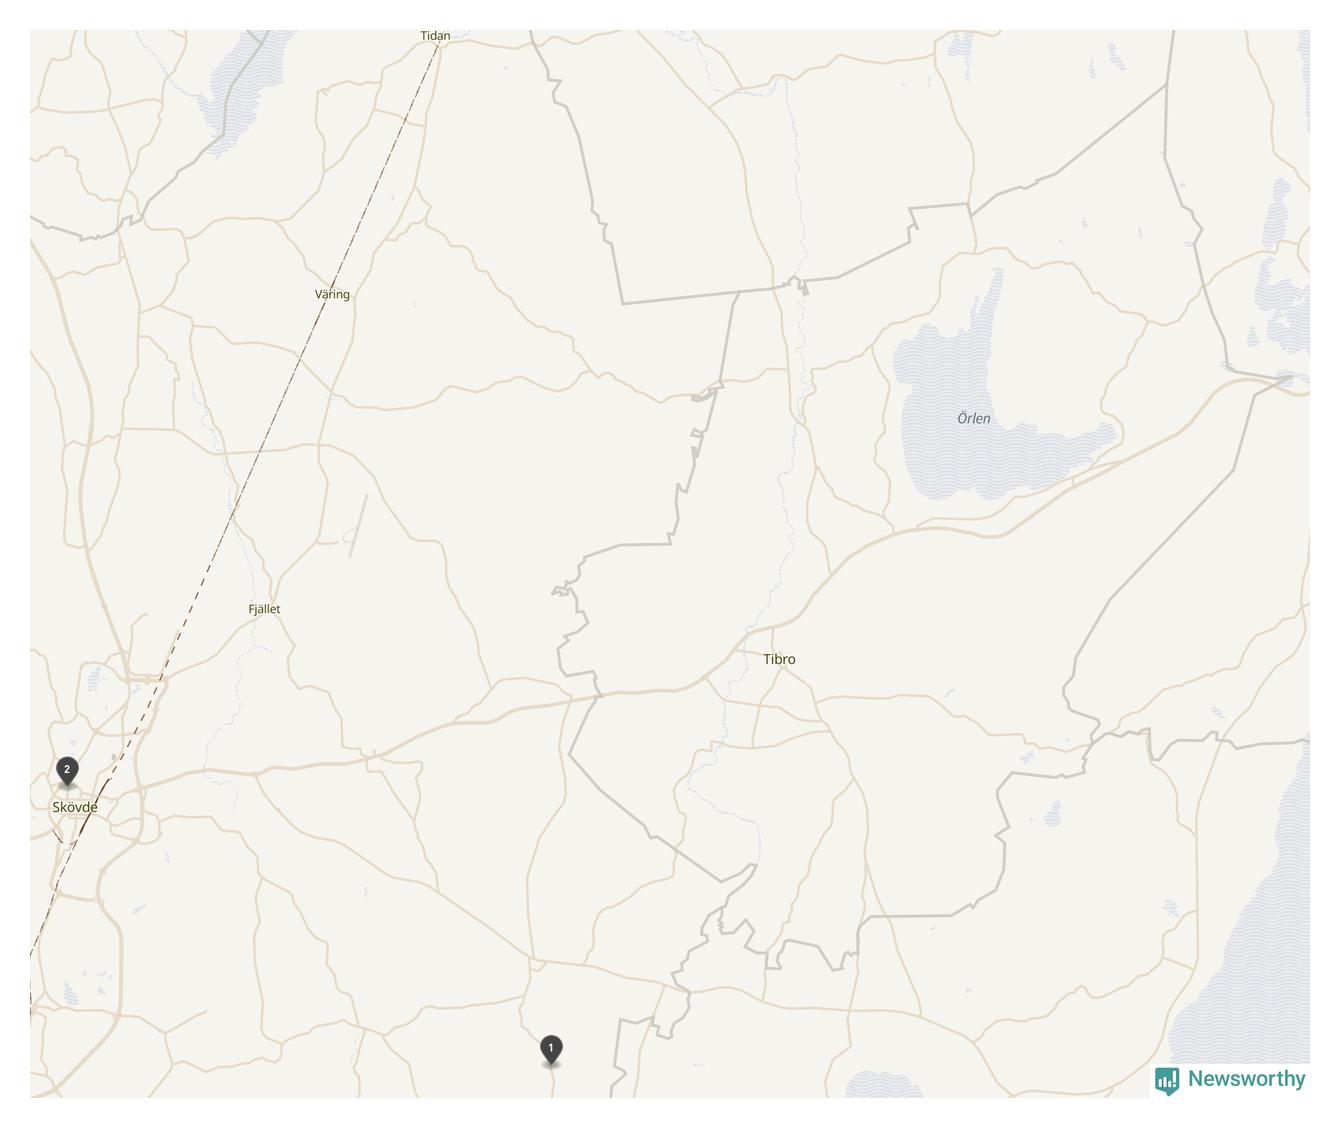The image size is (1340, 1128).
Task: Click the Tidan place label
Action: (x=435, y=36)
